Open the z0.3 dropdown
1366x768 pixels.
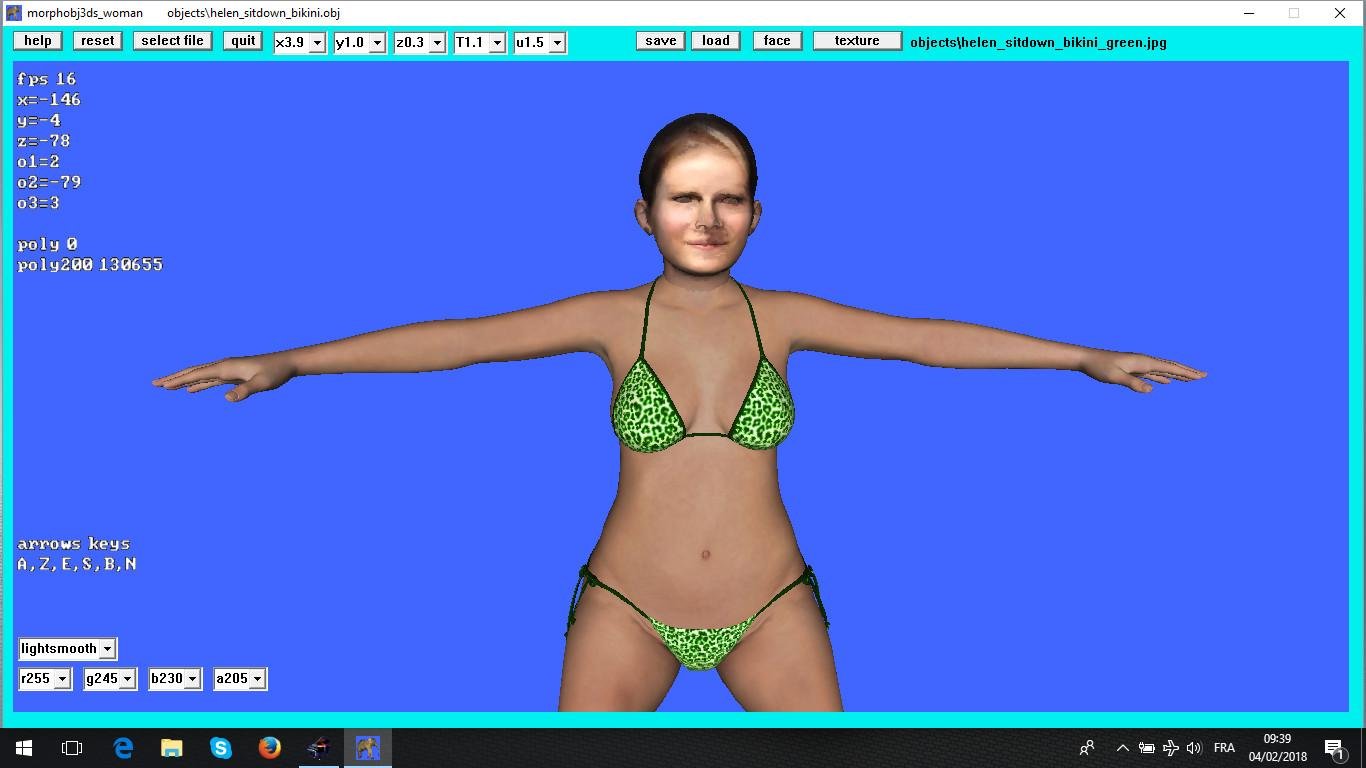coord(420,42)
